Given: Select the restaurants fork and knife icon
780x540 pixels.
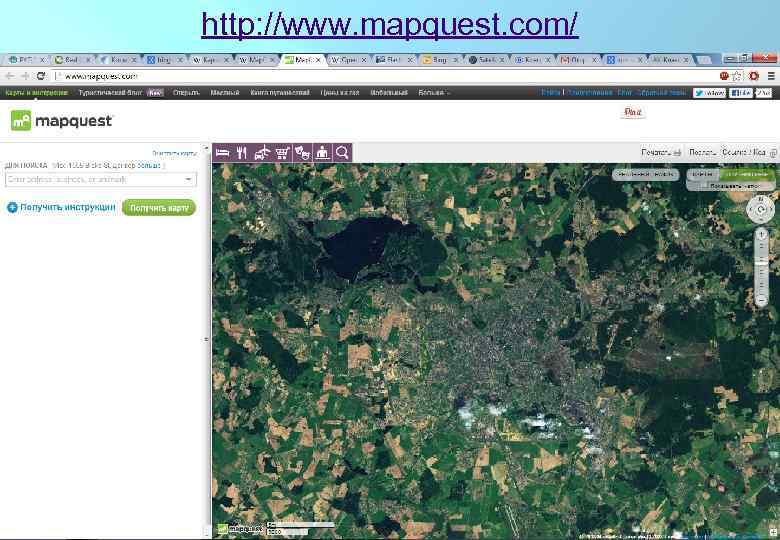Looking at the screenshot, I should 242,153.
